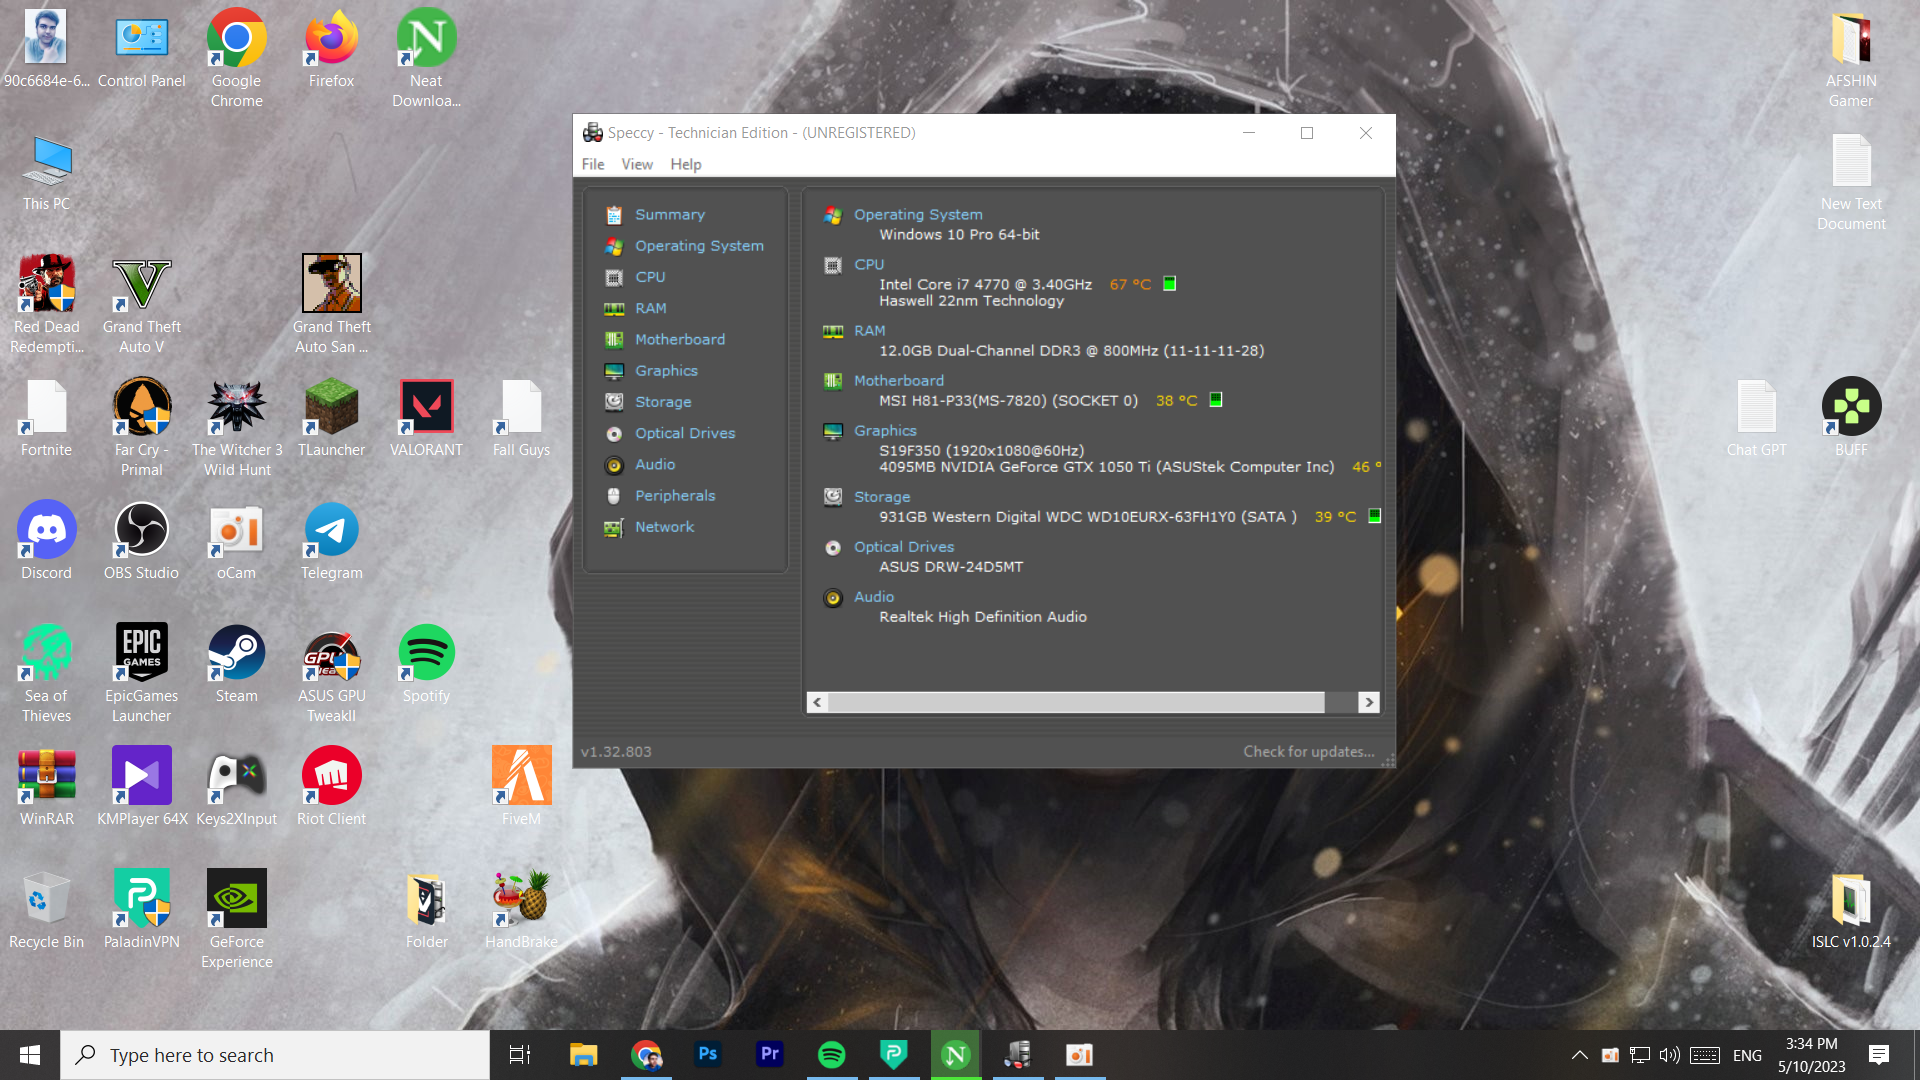Click the storage temperature green indicator
The height and width of the screenshot is (1080, 1920).
coord(1375,516)
